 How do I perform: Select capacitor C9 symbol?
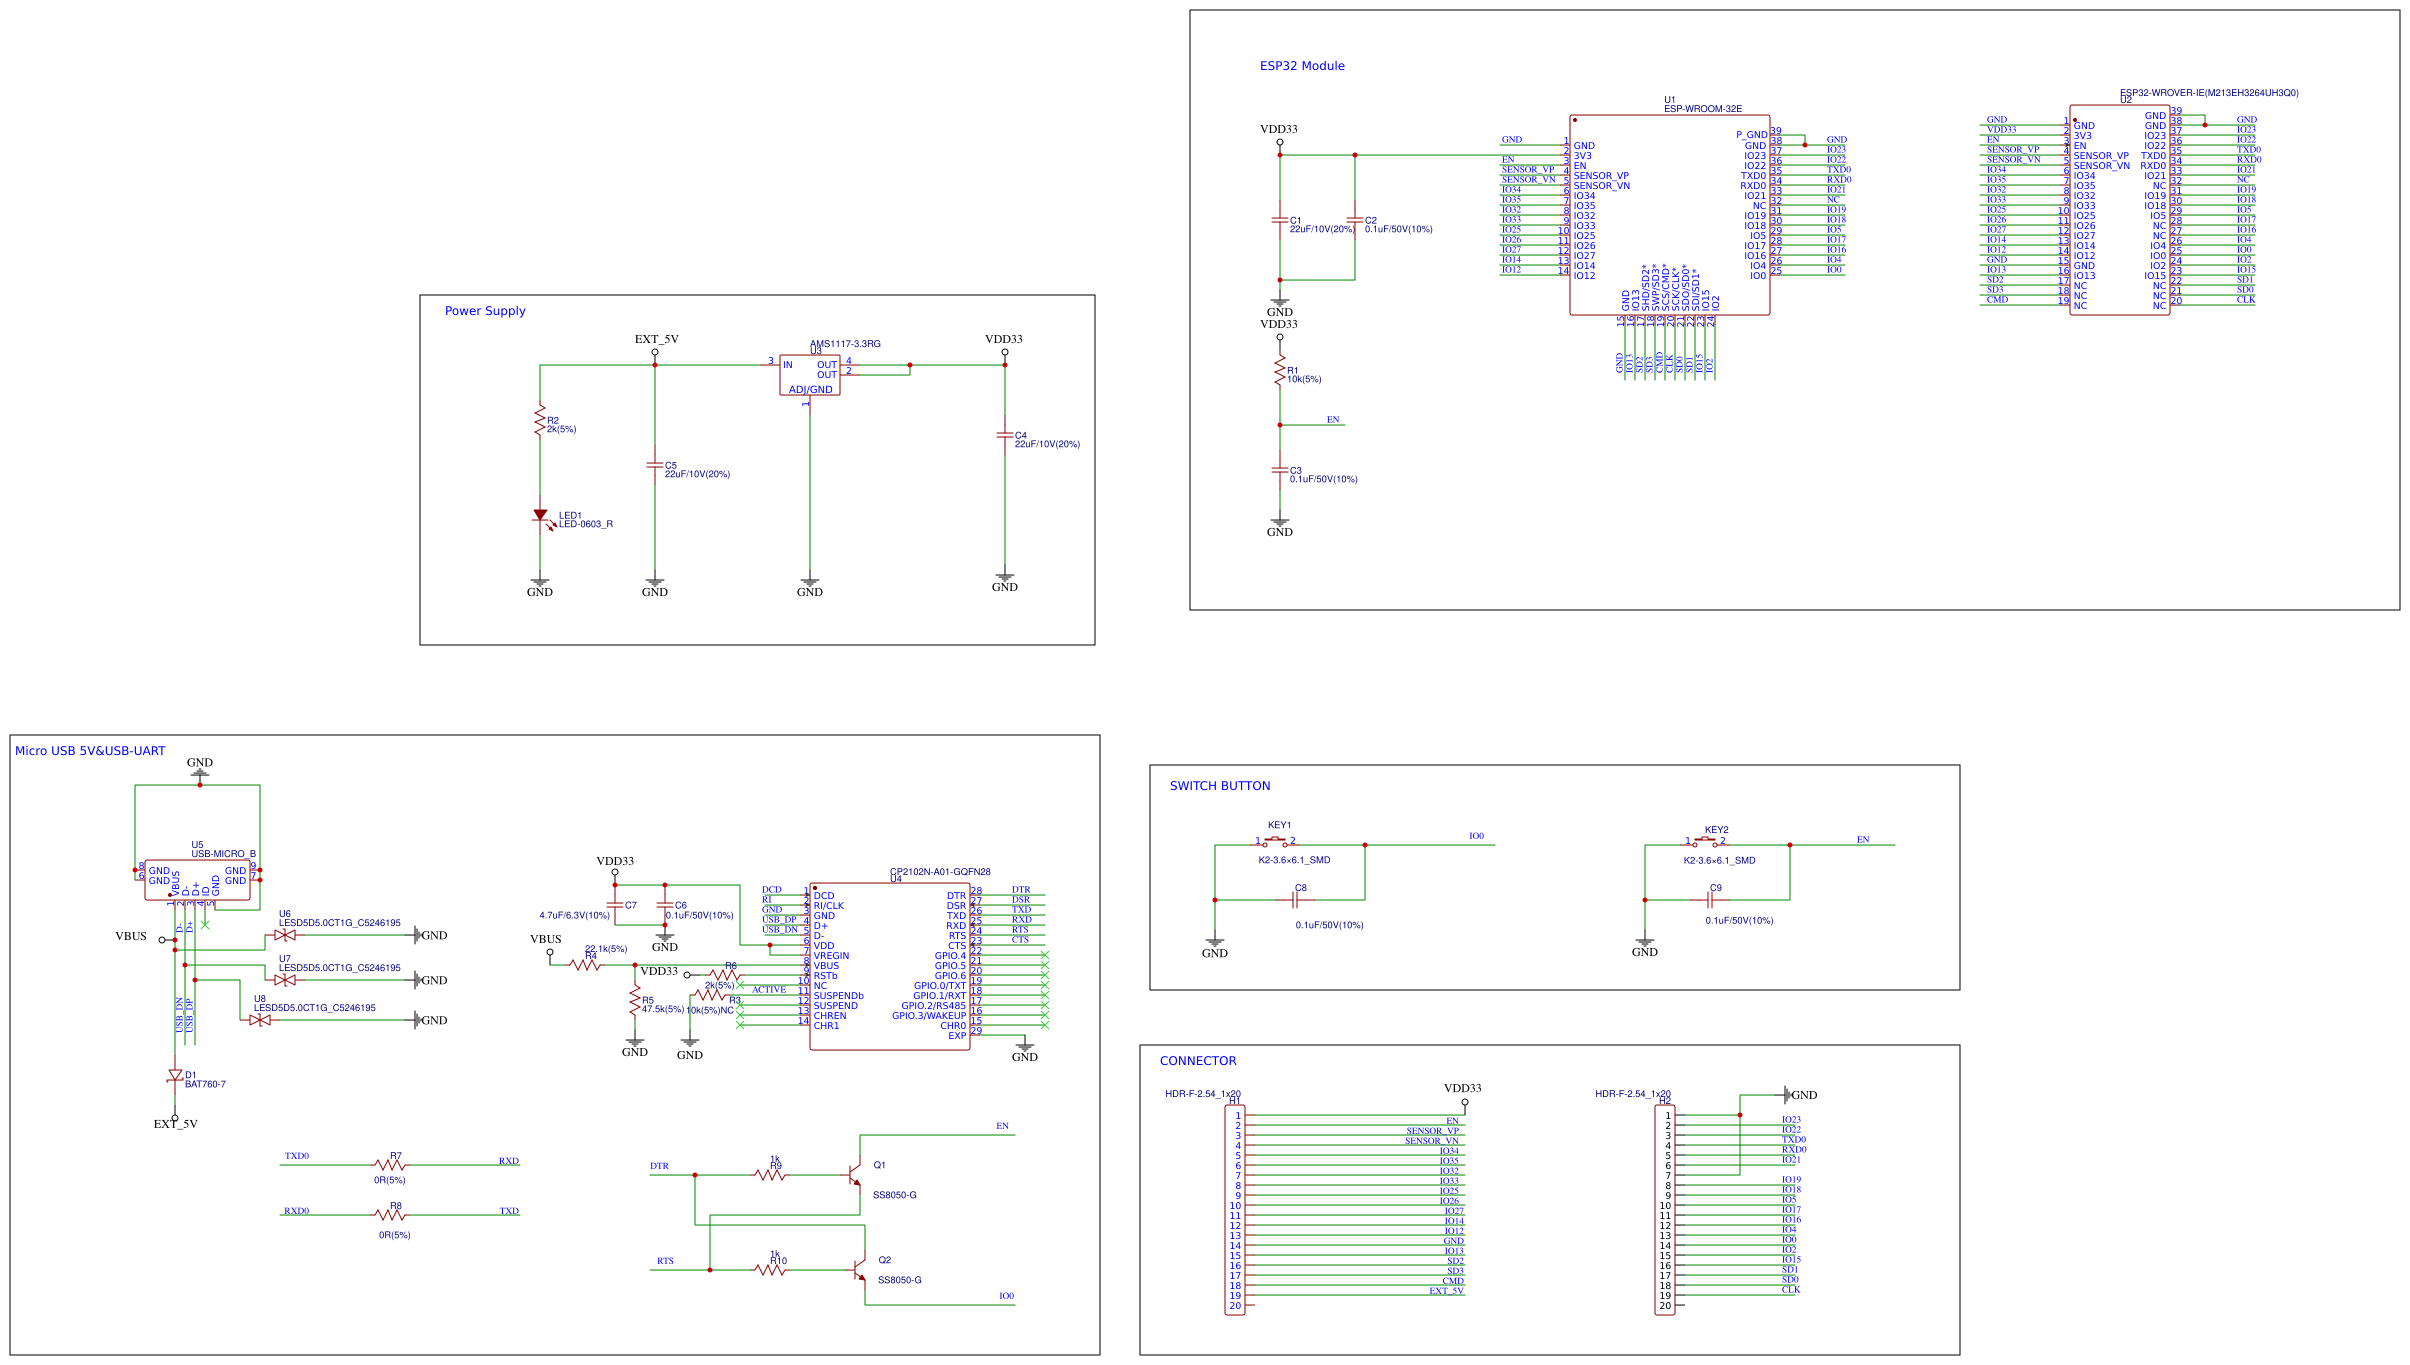(1711, 900)
